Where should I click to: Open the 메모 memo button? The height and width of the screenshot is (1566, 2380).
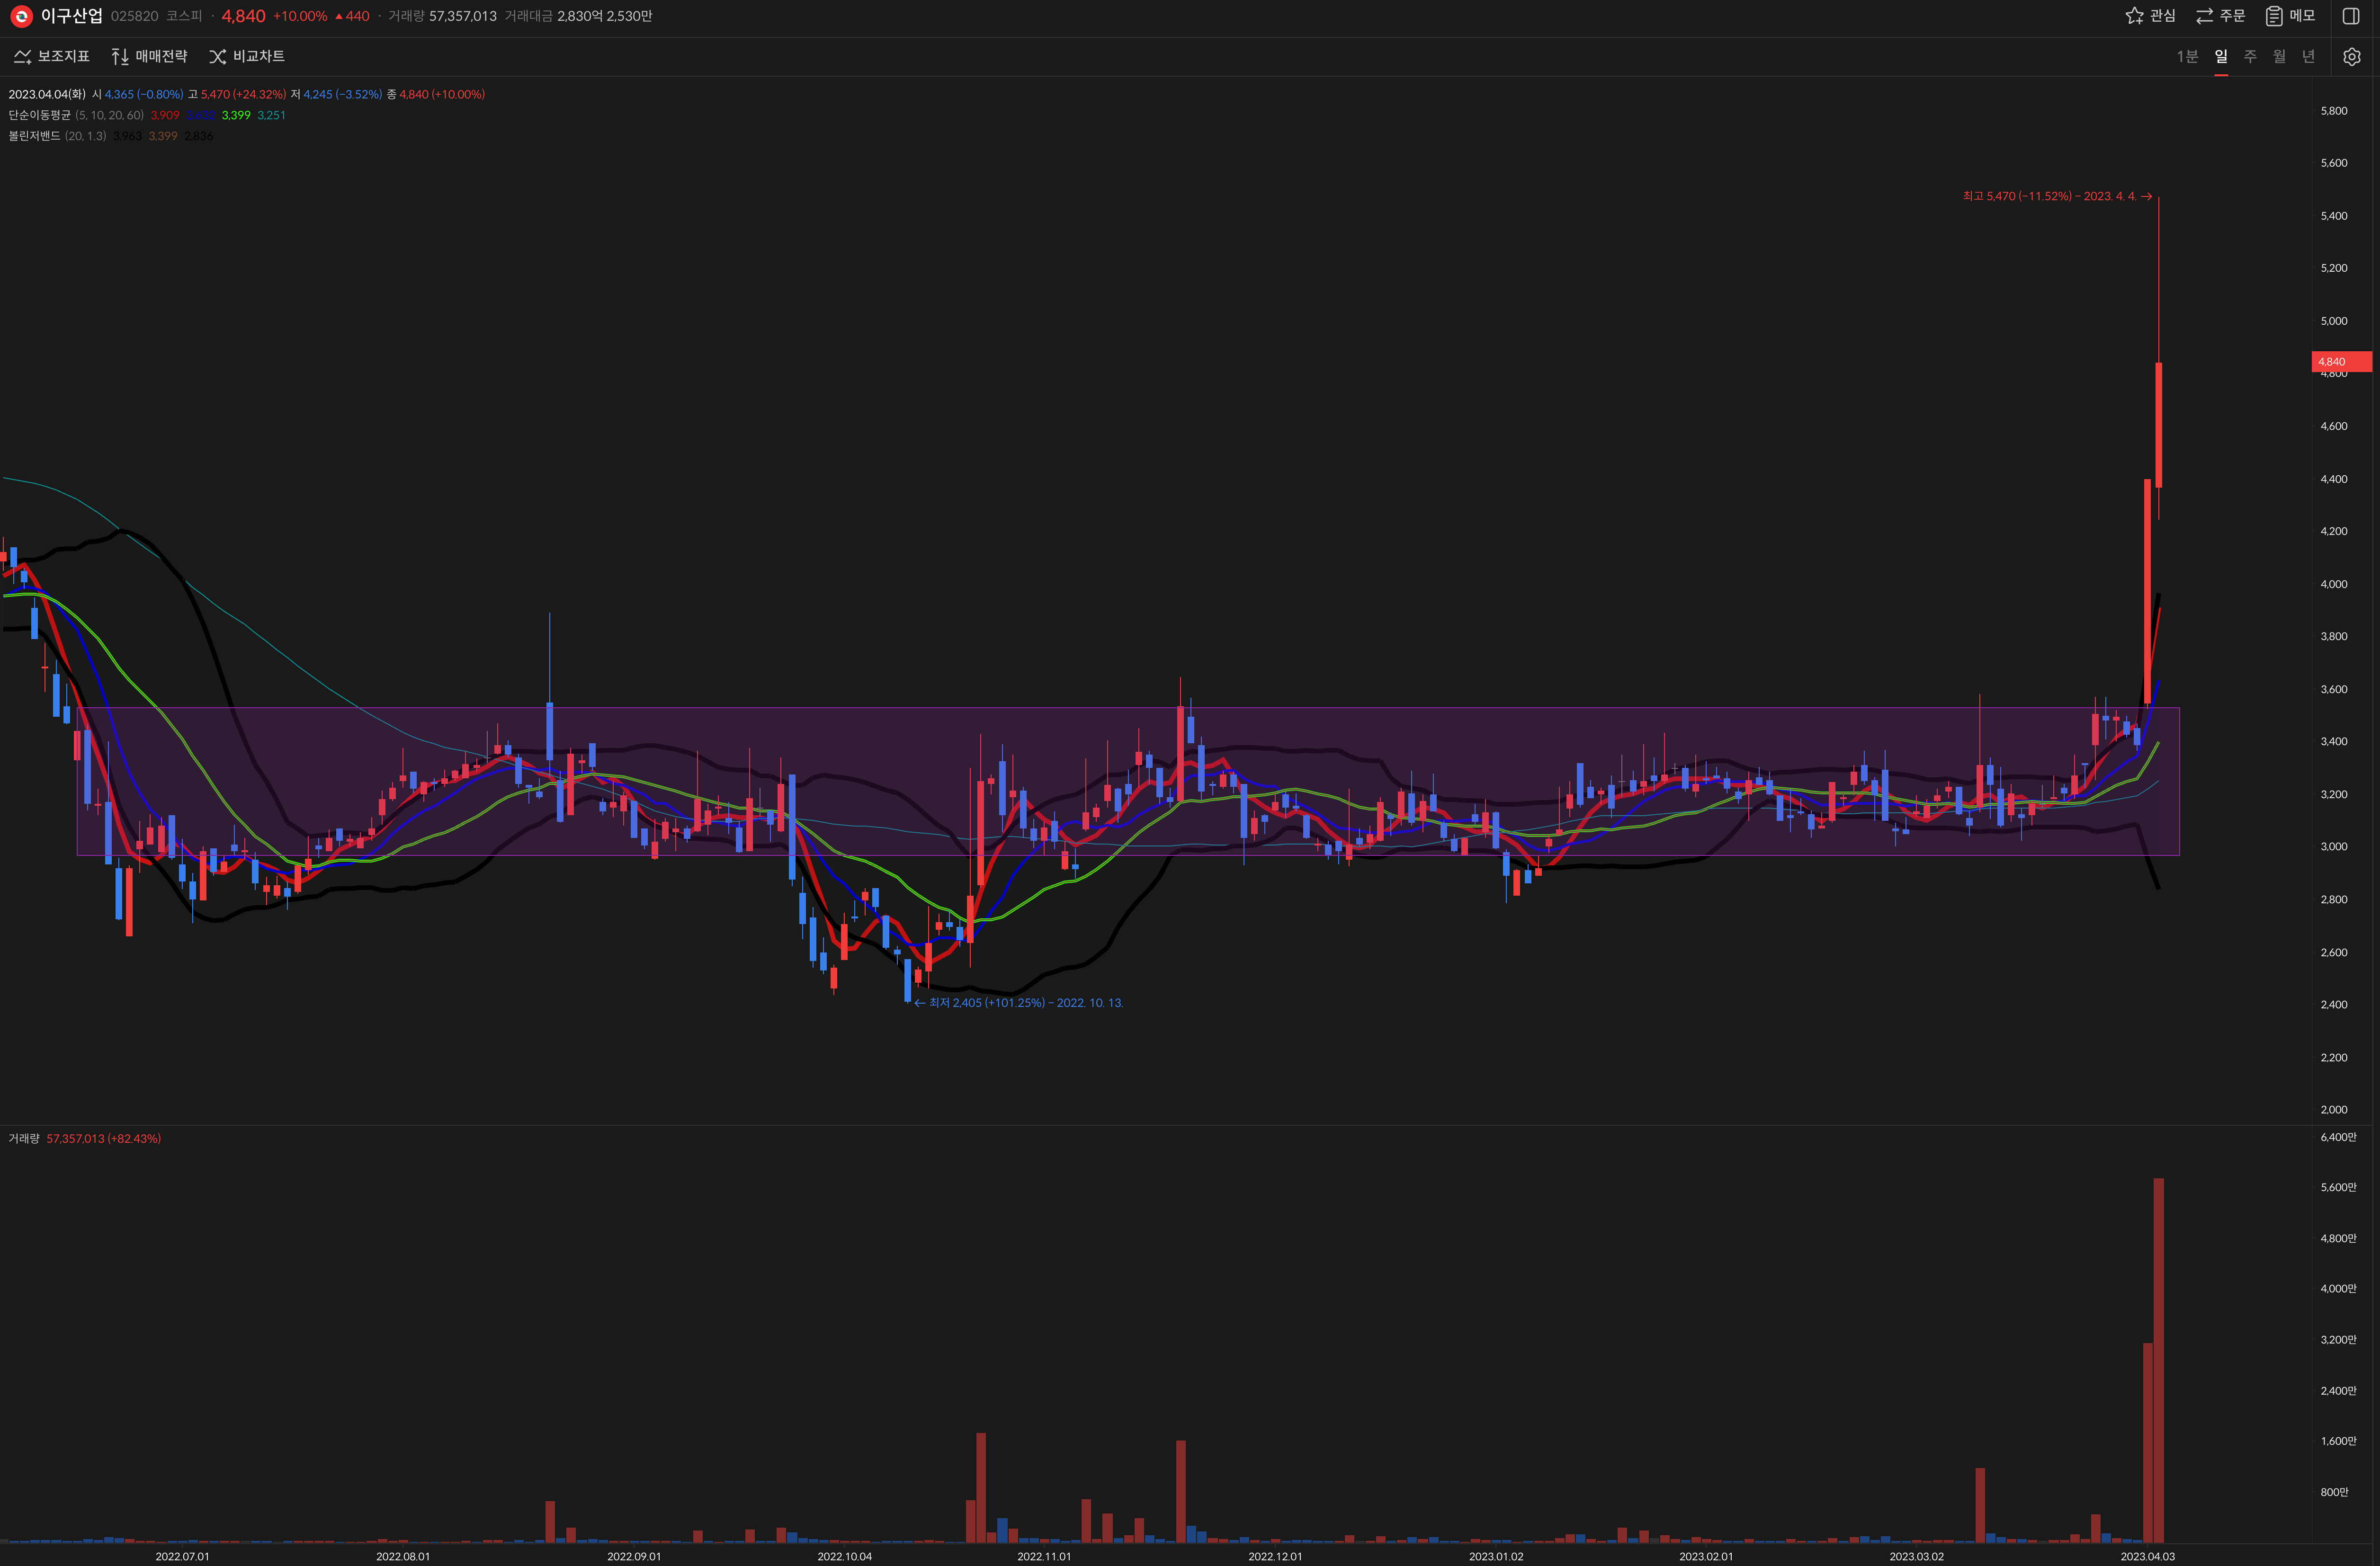[x=2290, y=16]
